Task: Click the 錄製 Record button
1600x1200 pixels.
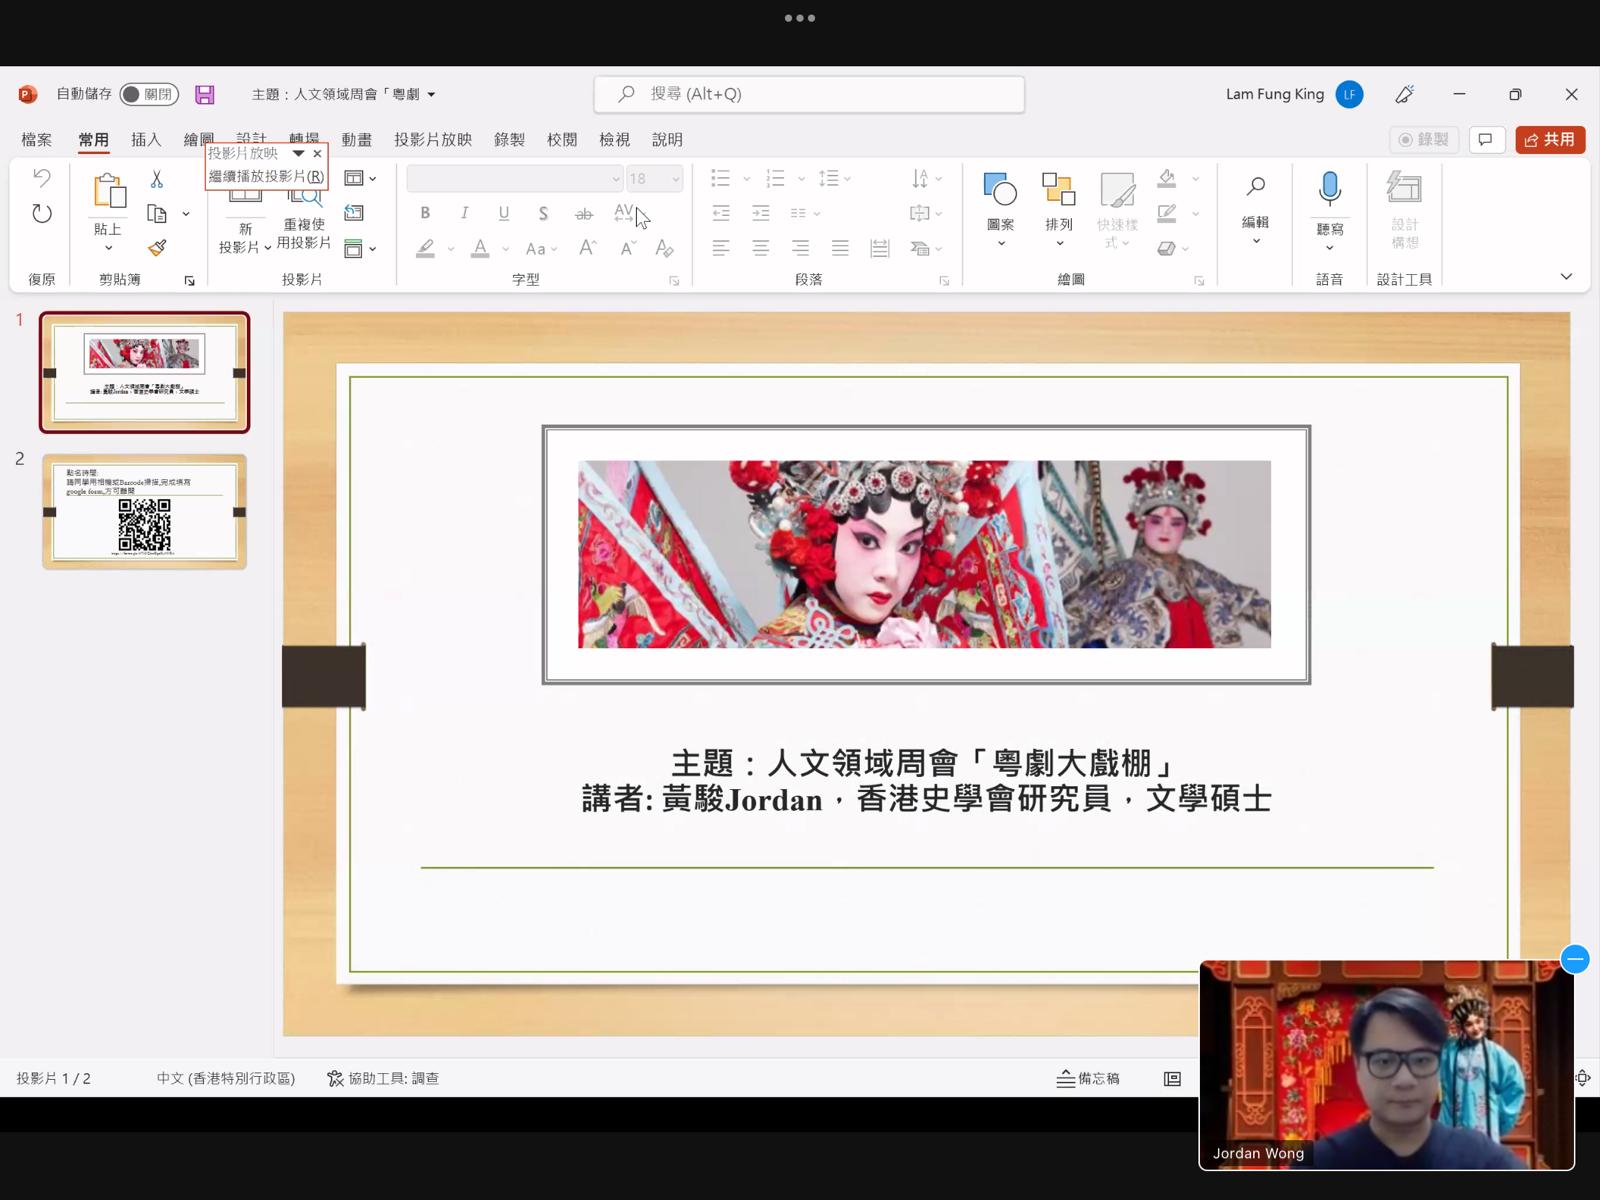Action: (1424, 140)
